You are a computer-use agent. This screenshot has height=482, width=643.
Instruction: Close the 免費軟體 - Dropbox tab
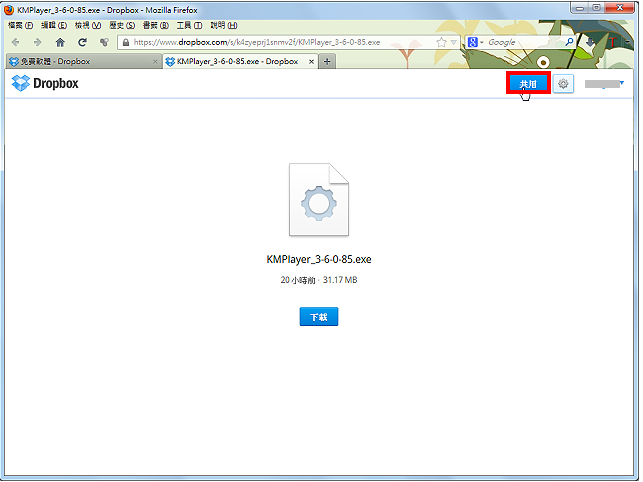(155, 62)
